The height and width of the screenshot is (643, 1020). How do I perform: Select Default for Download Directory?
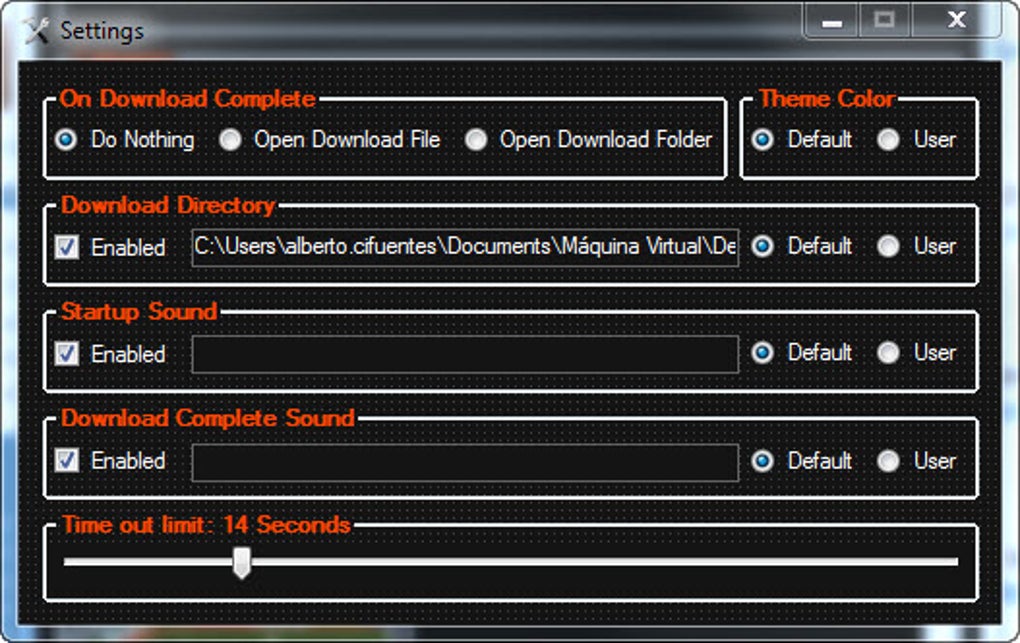click(x=763, y=247)
